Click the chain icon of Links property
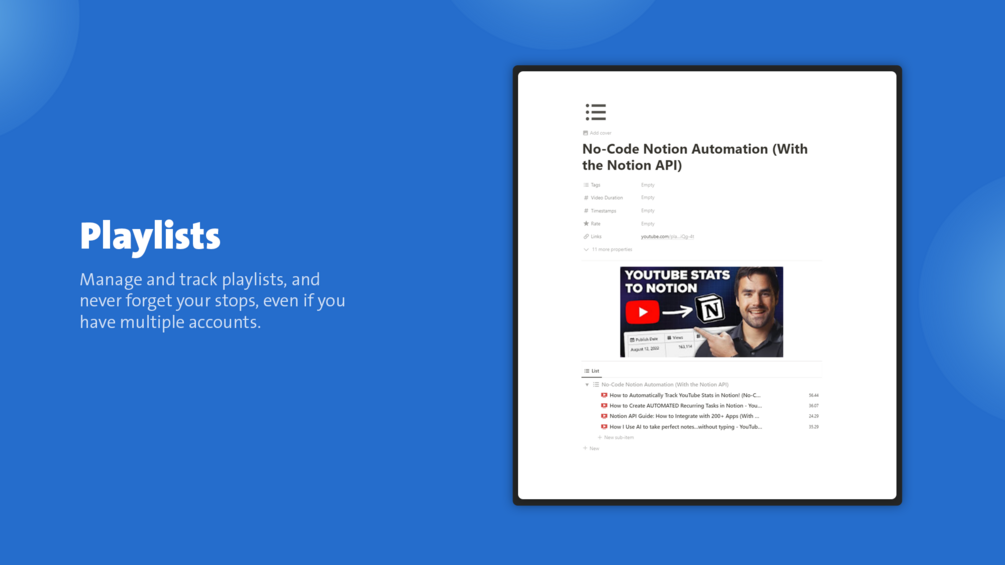The height and width of the screenshot is (565, 1005). coord(586,236)
